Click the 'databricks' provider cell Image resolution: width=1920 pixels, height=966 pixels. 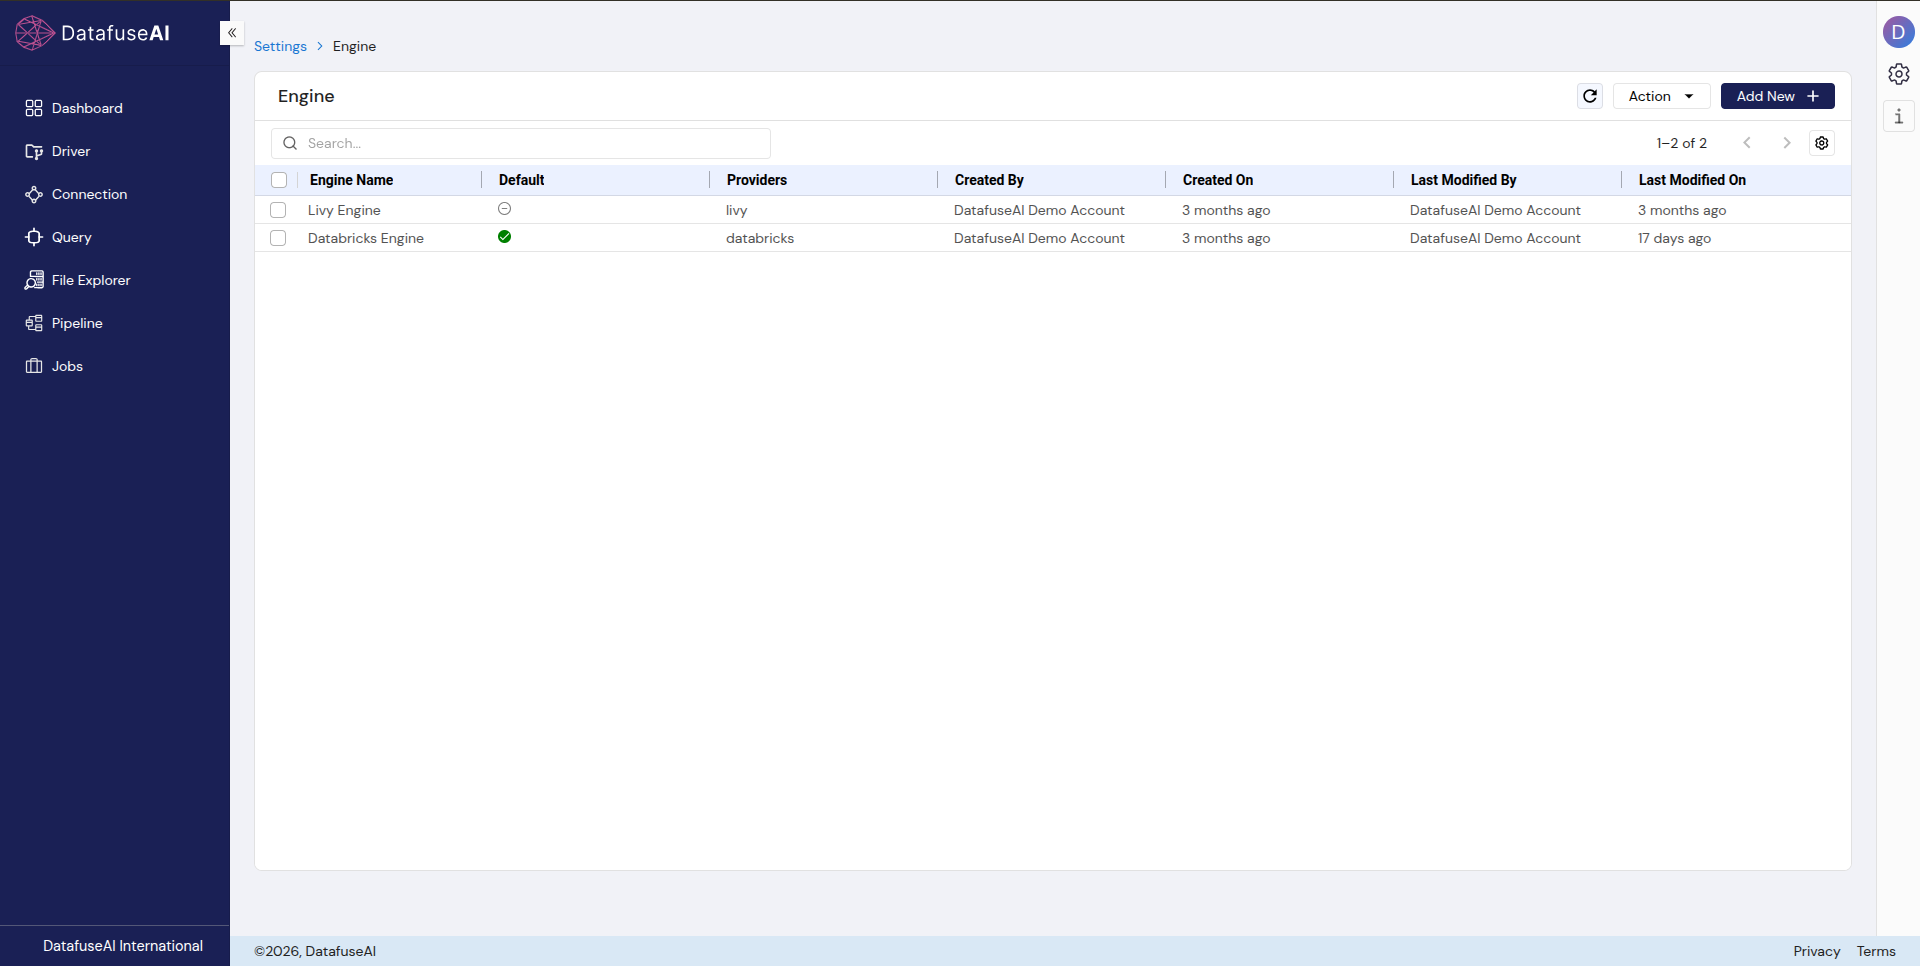pos(760,238)
